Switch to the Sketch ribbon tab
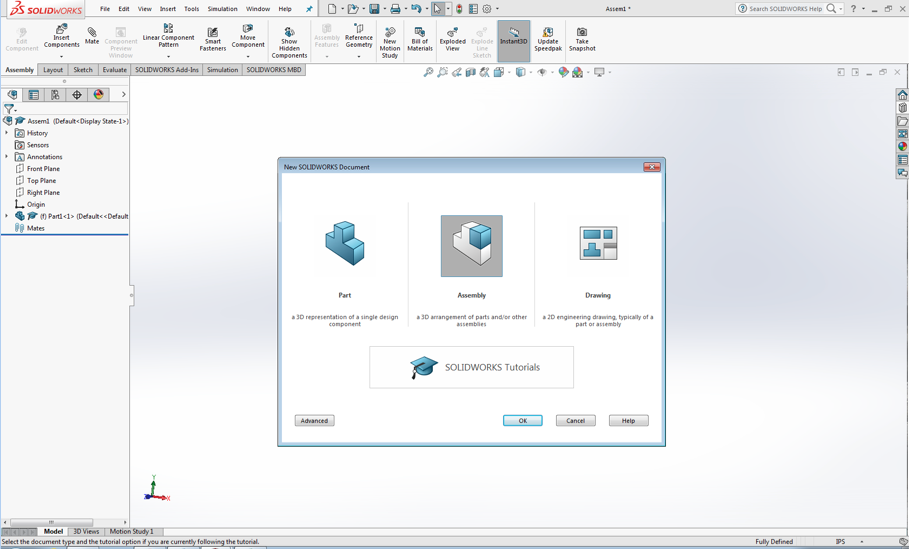The height and width of the screenshot is (549, 909). pyautogui.click(x=83, y=70)
